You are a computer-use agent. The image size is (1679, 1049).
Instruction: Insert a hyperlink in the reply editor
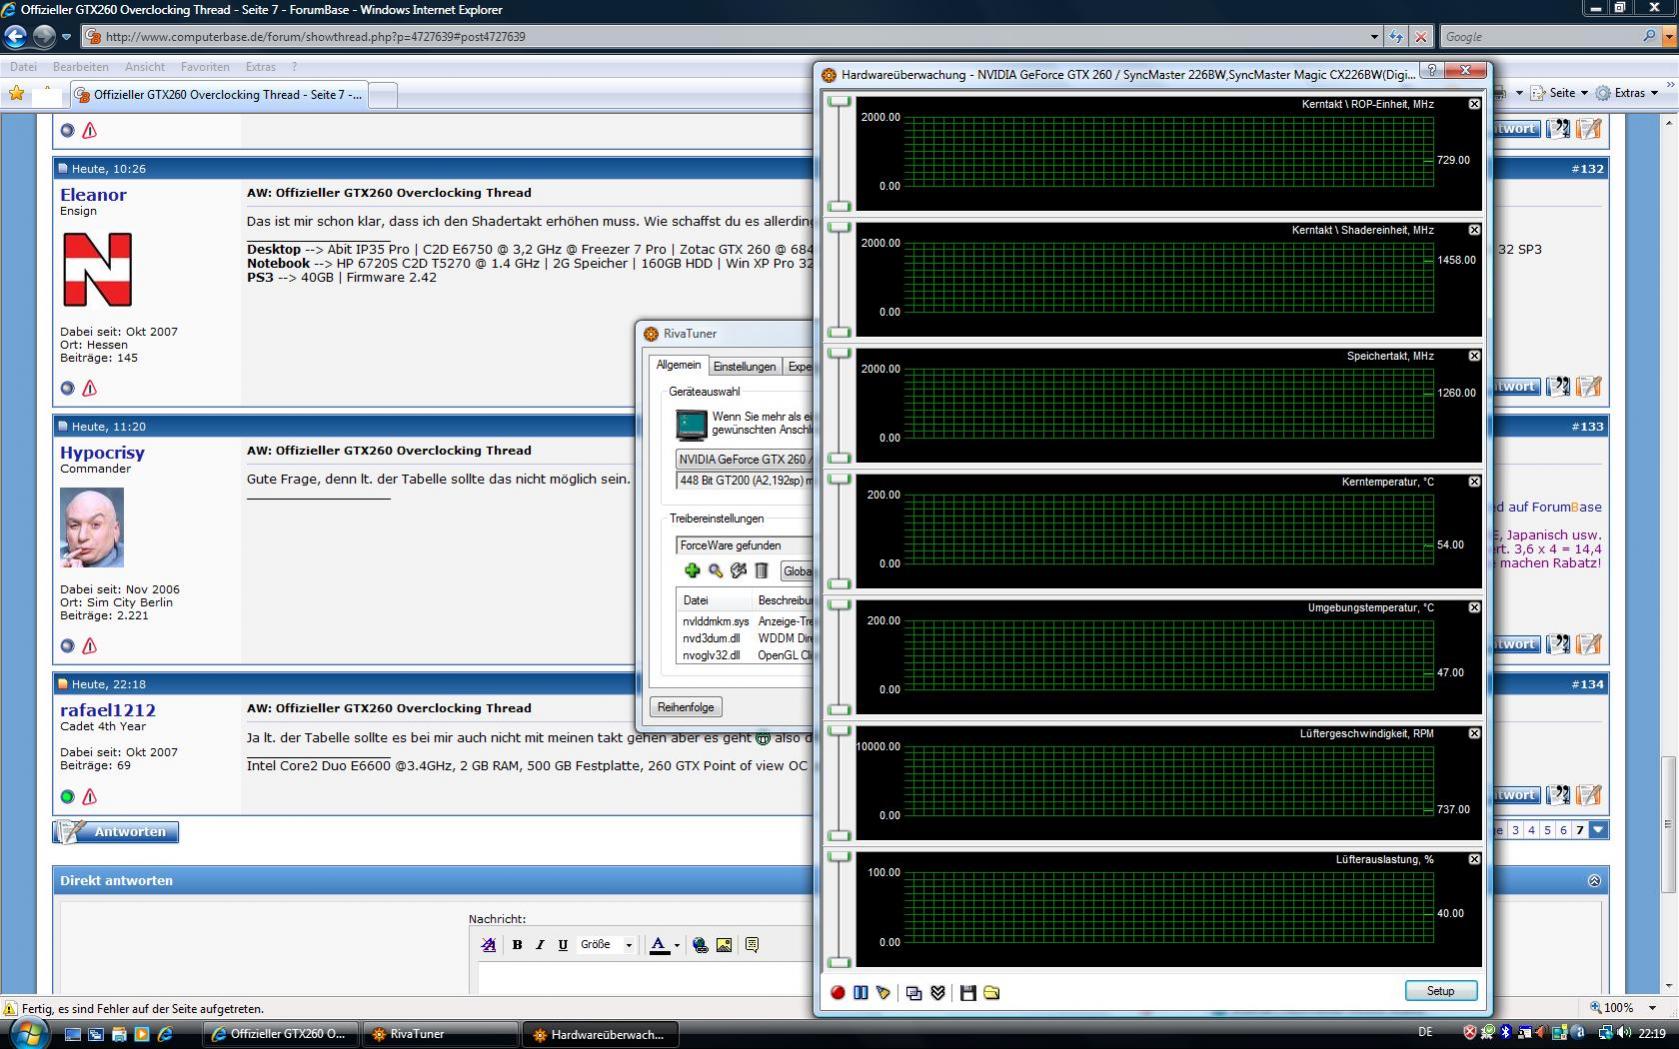[700, 944]
